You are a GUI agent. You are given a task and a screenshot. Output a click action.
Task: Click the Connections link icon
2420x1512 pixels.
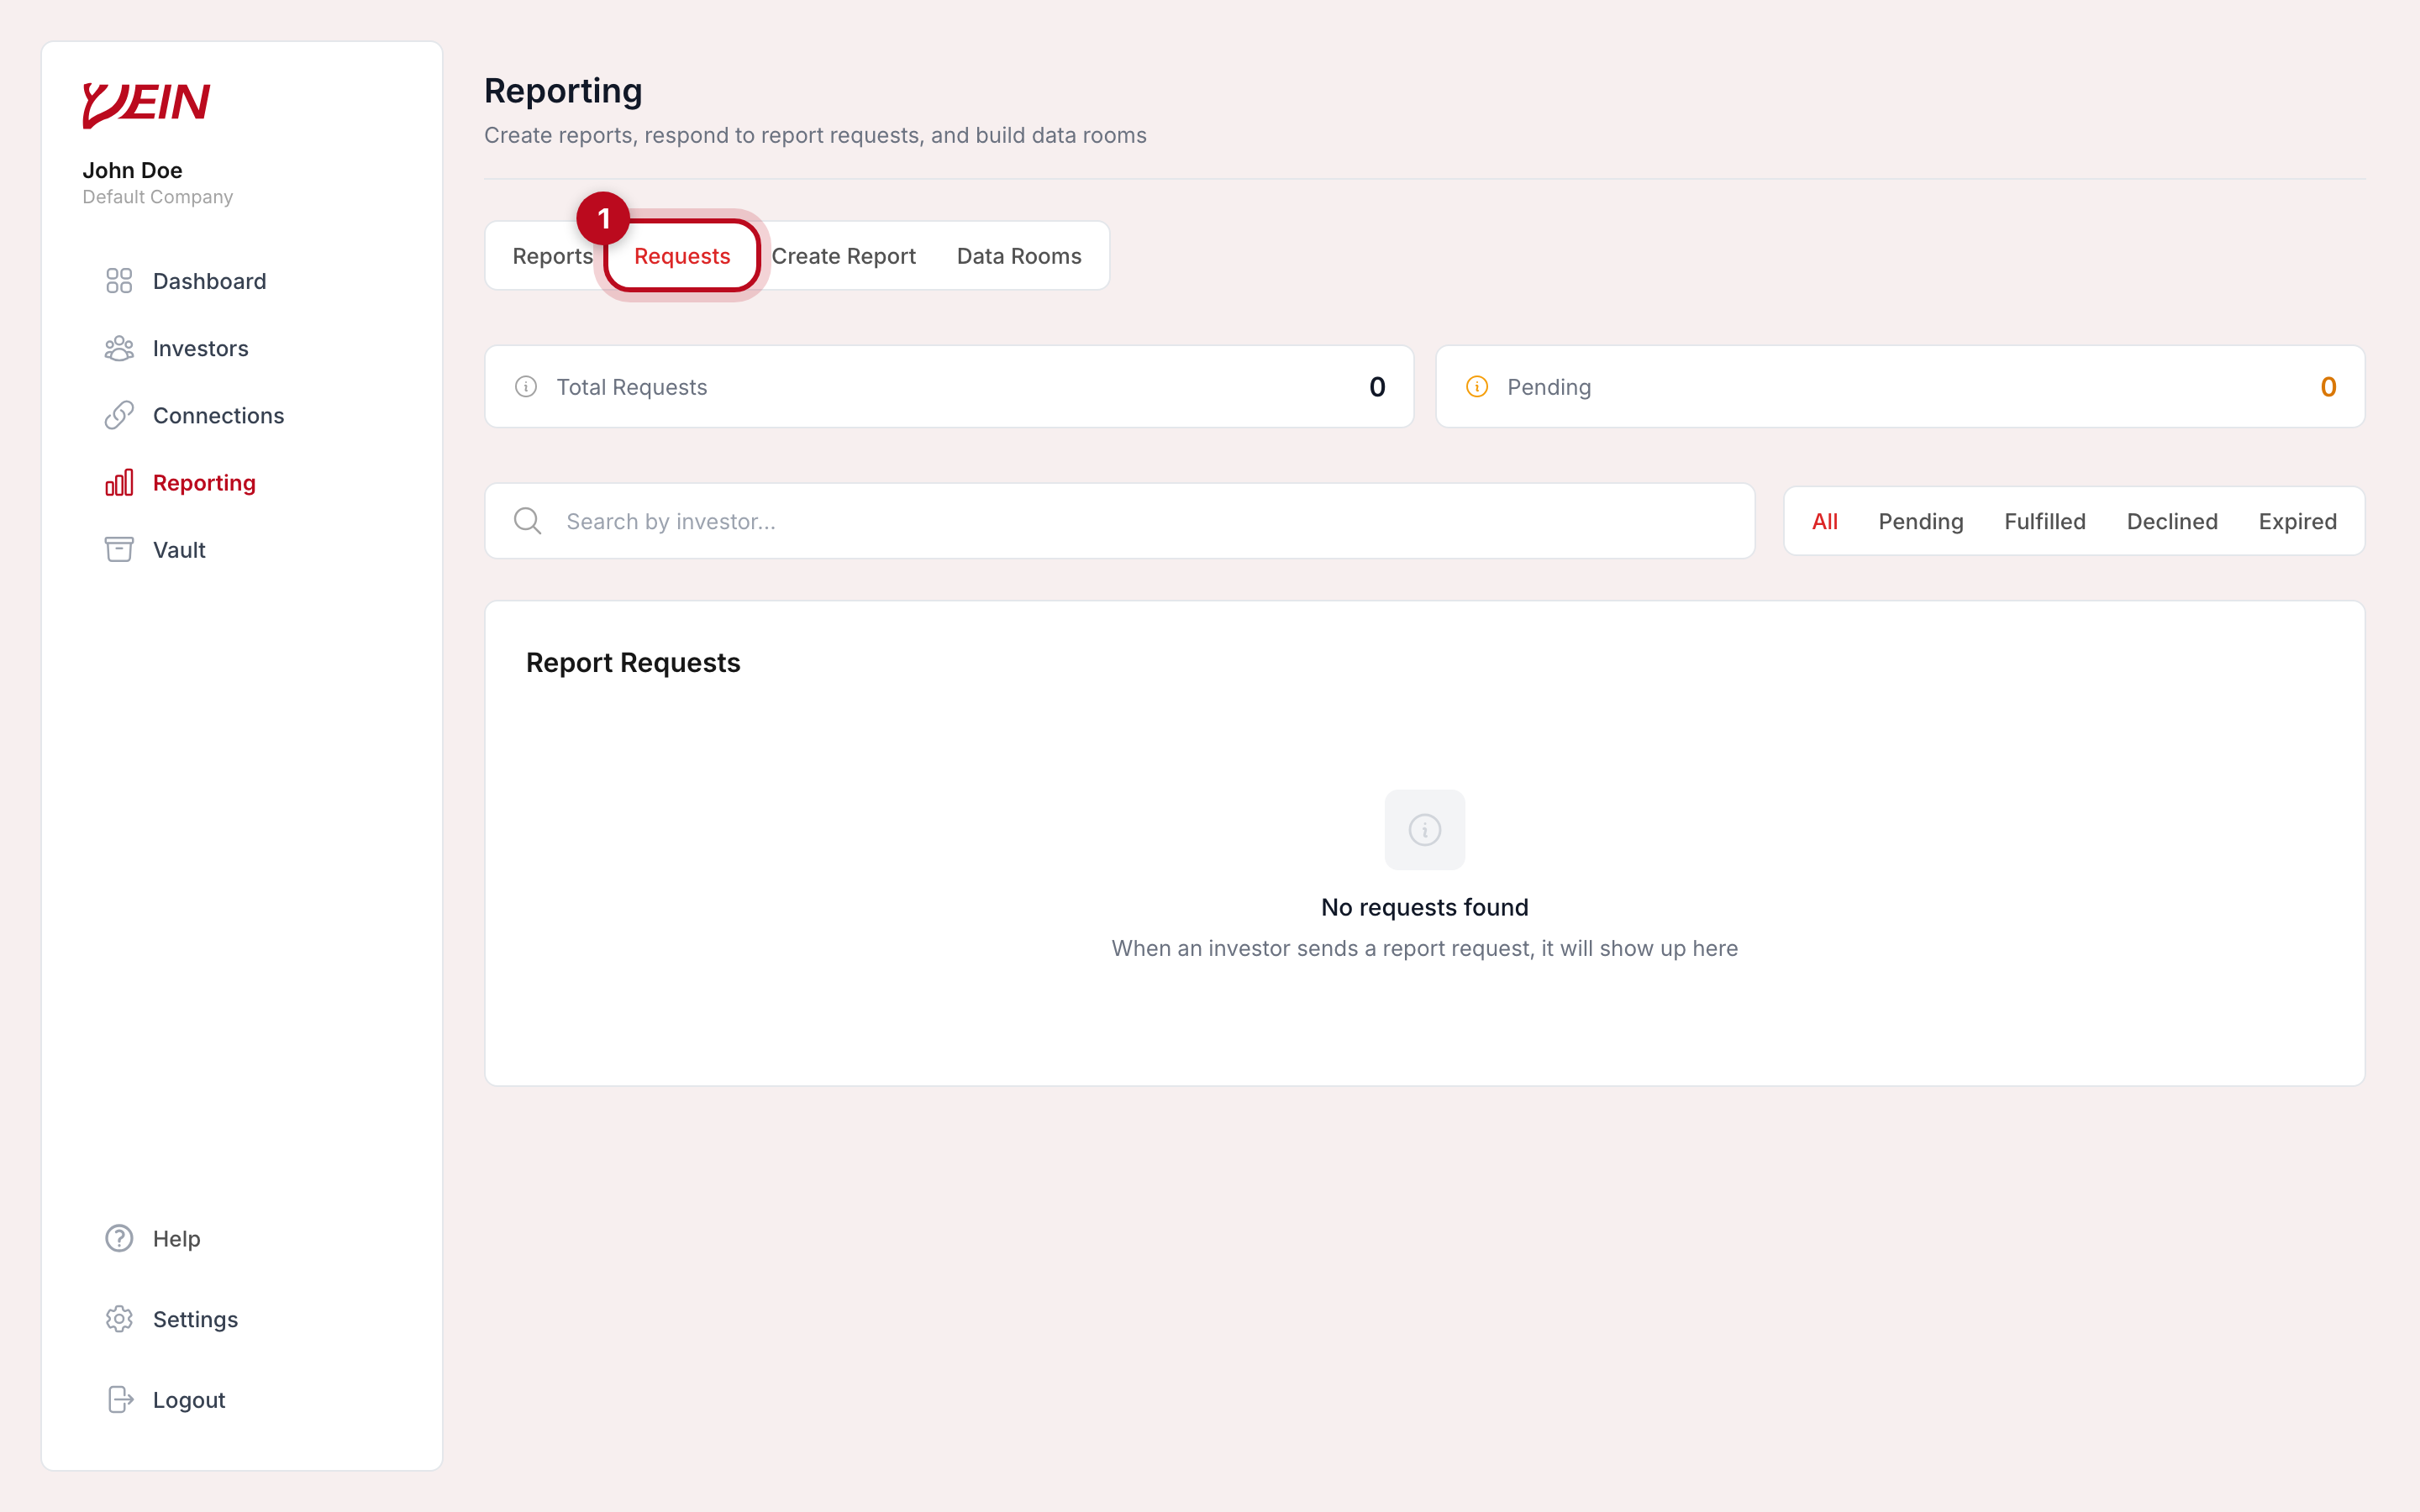pos(119,415)
